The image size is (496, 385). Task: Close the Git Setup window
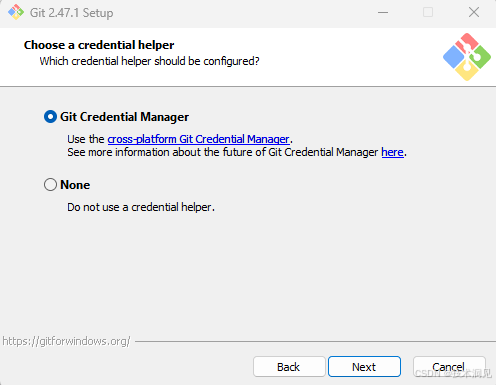tap(474, 13)
